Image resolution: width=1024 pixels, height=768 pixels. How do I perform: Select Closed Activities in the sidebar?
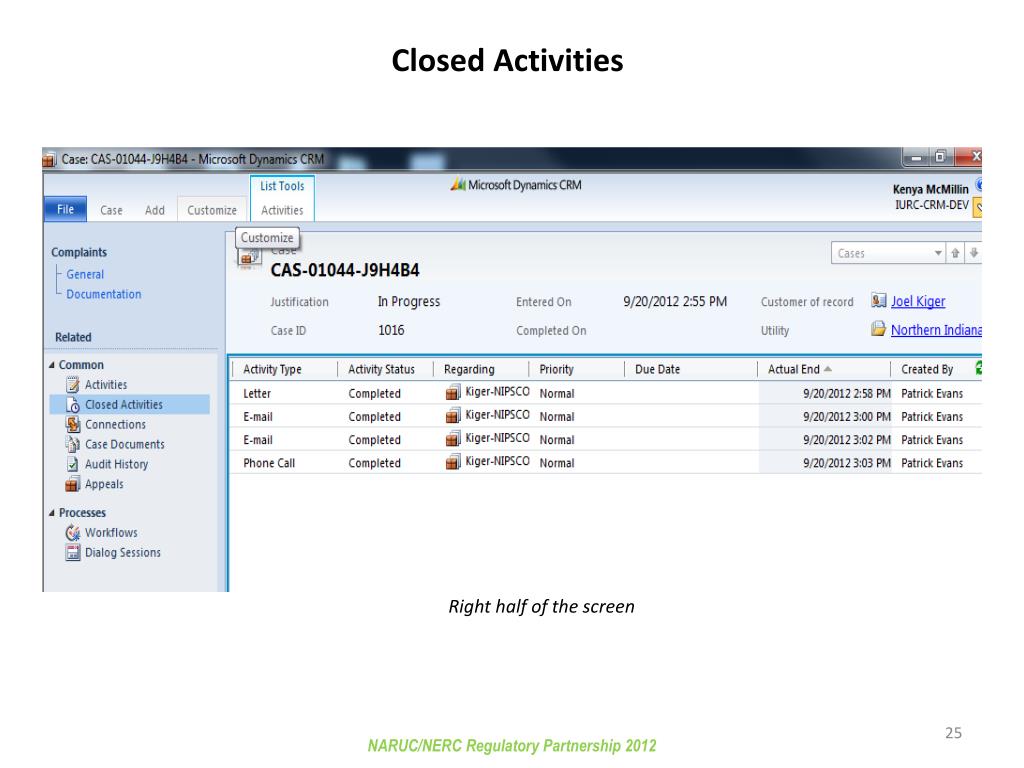tap(130, 405)
